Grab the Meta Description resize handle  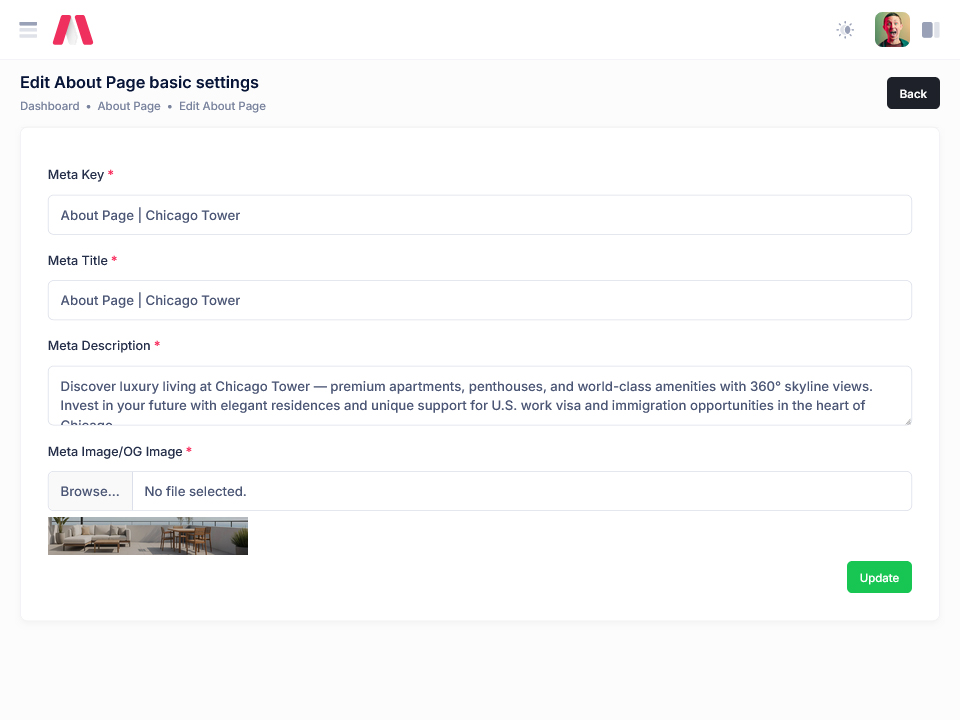tap(907, 421)
